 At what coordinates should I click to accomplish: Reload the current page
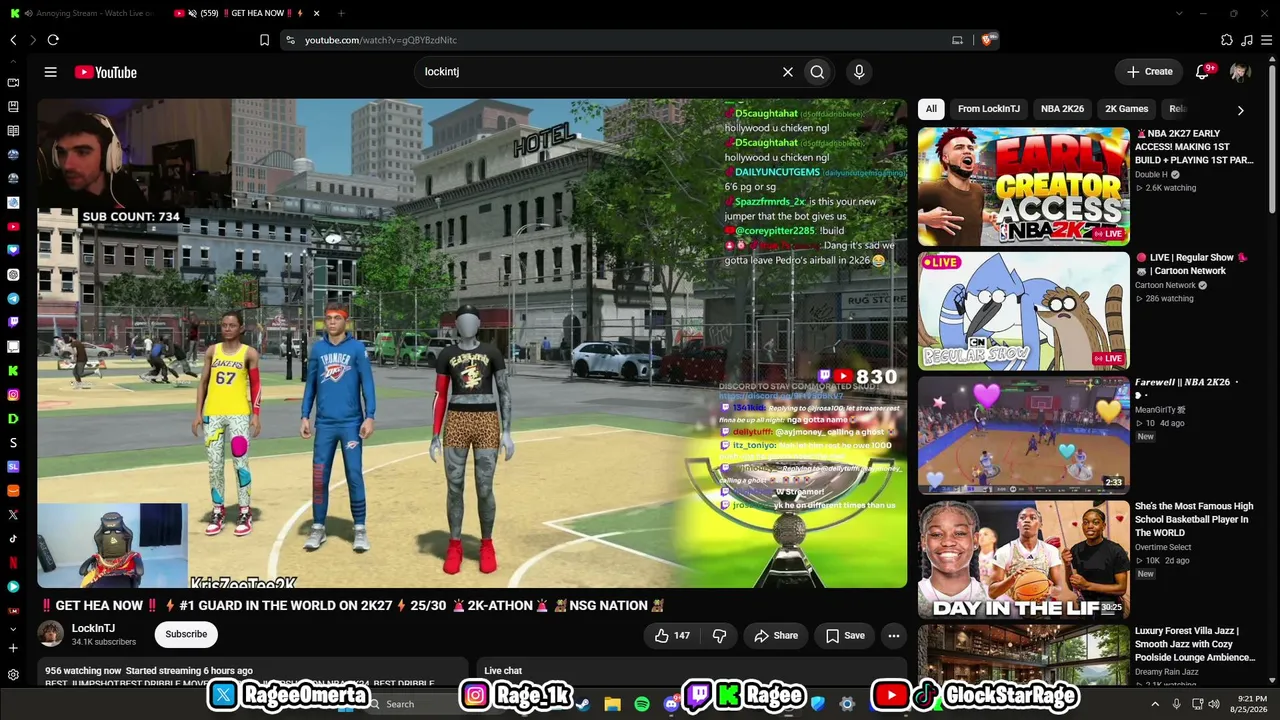tap(53, 40)
